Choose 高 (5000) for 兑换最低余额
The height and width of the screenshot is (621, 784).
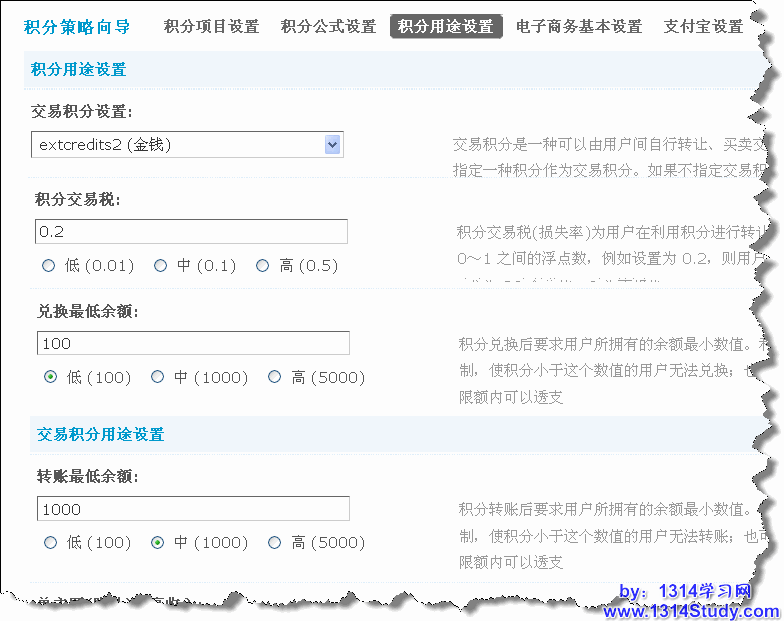click(x=275, y=377)
